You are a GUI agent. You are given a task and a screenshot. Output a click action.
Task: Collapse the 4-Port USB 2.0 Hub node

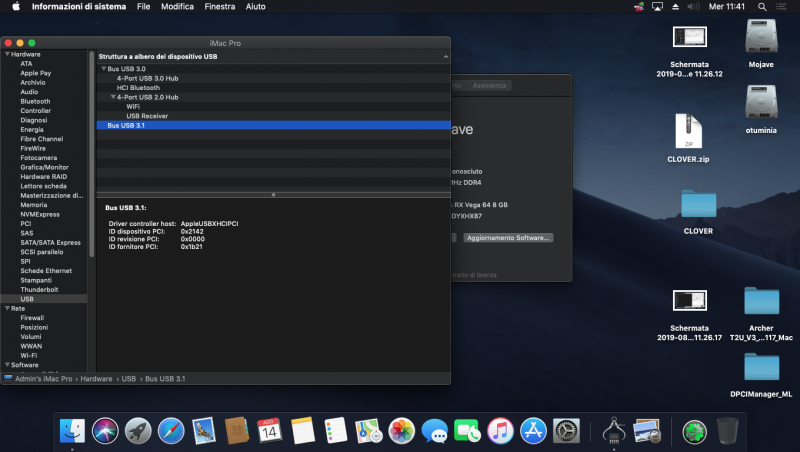pyautogui.click(x=113, y=97)
